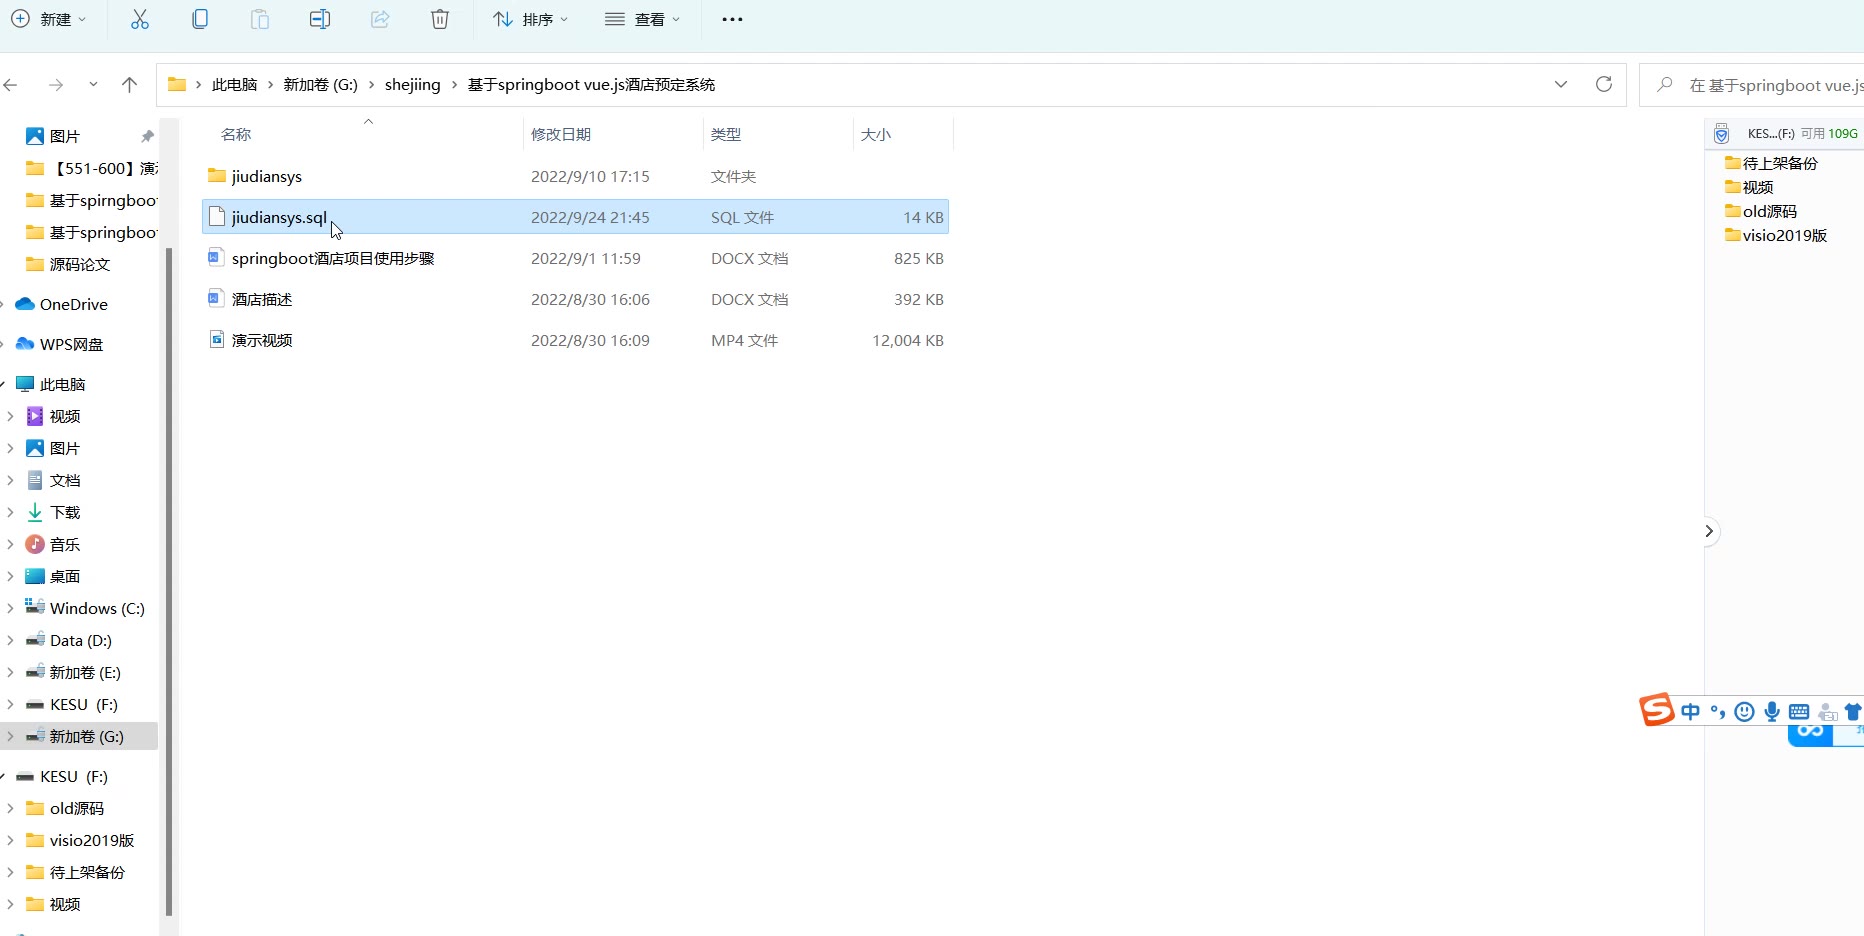The height and width of the screenshot is (936, 1864).
Task: Expand the 视频 node under 此电脑
Action: (x=11, y=416)
